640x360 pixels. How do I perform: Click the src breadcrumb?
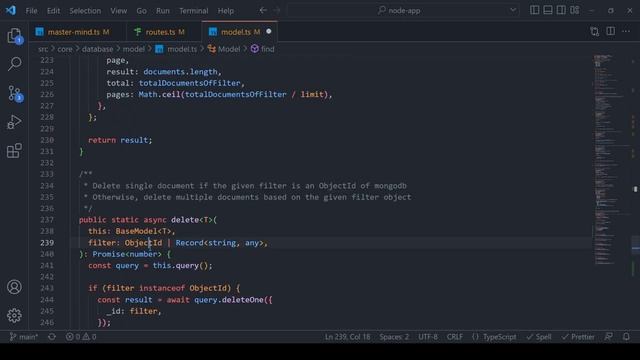click(43, 49)
